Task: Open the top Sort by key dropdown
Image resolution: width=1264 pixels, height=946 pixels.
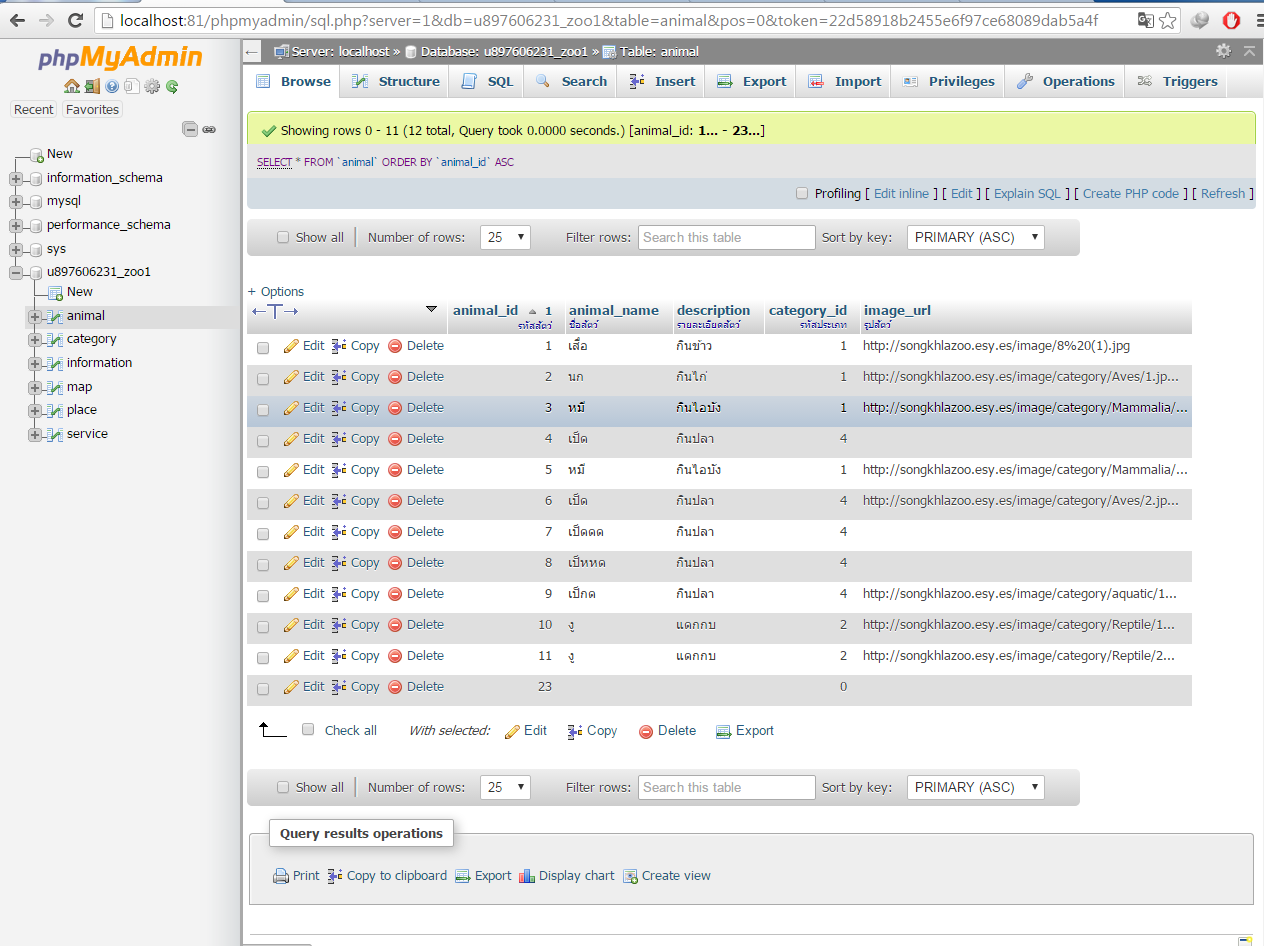Action: (975, 237)
